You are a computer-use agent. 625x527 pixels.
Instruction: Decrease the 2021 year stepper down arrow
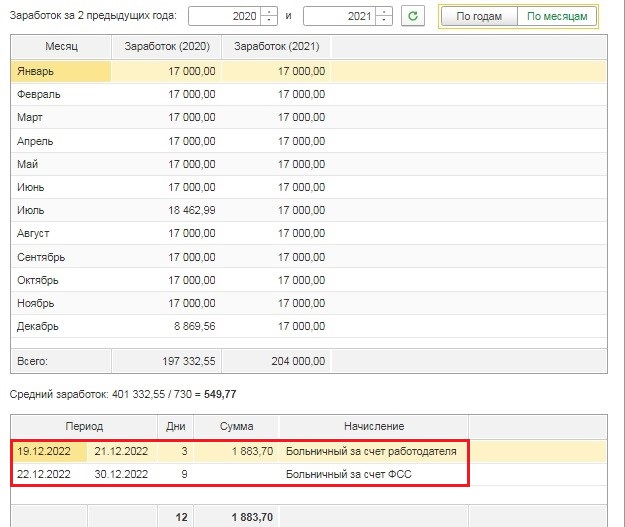pyautogui.click(x=384, y=21)
